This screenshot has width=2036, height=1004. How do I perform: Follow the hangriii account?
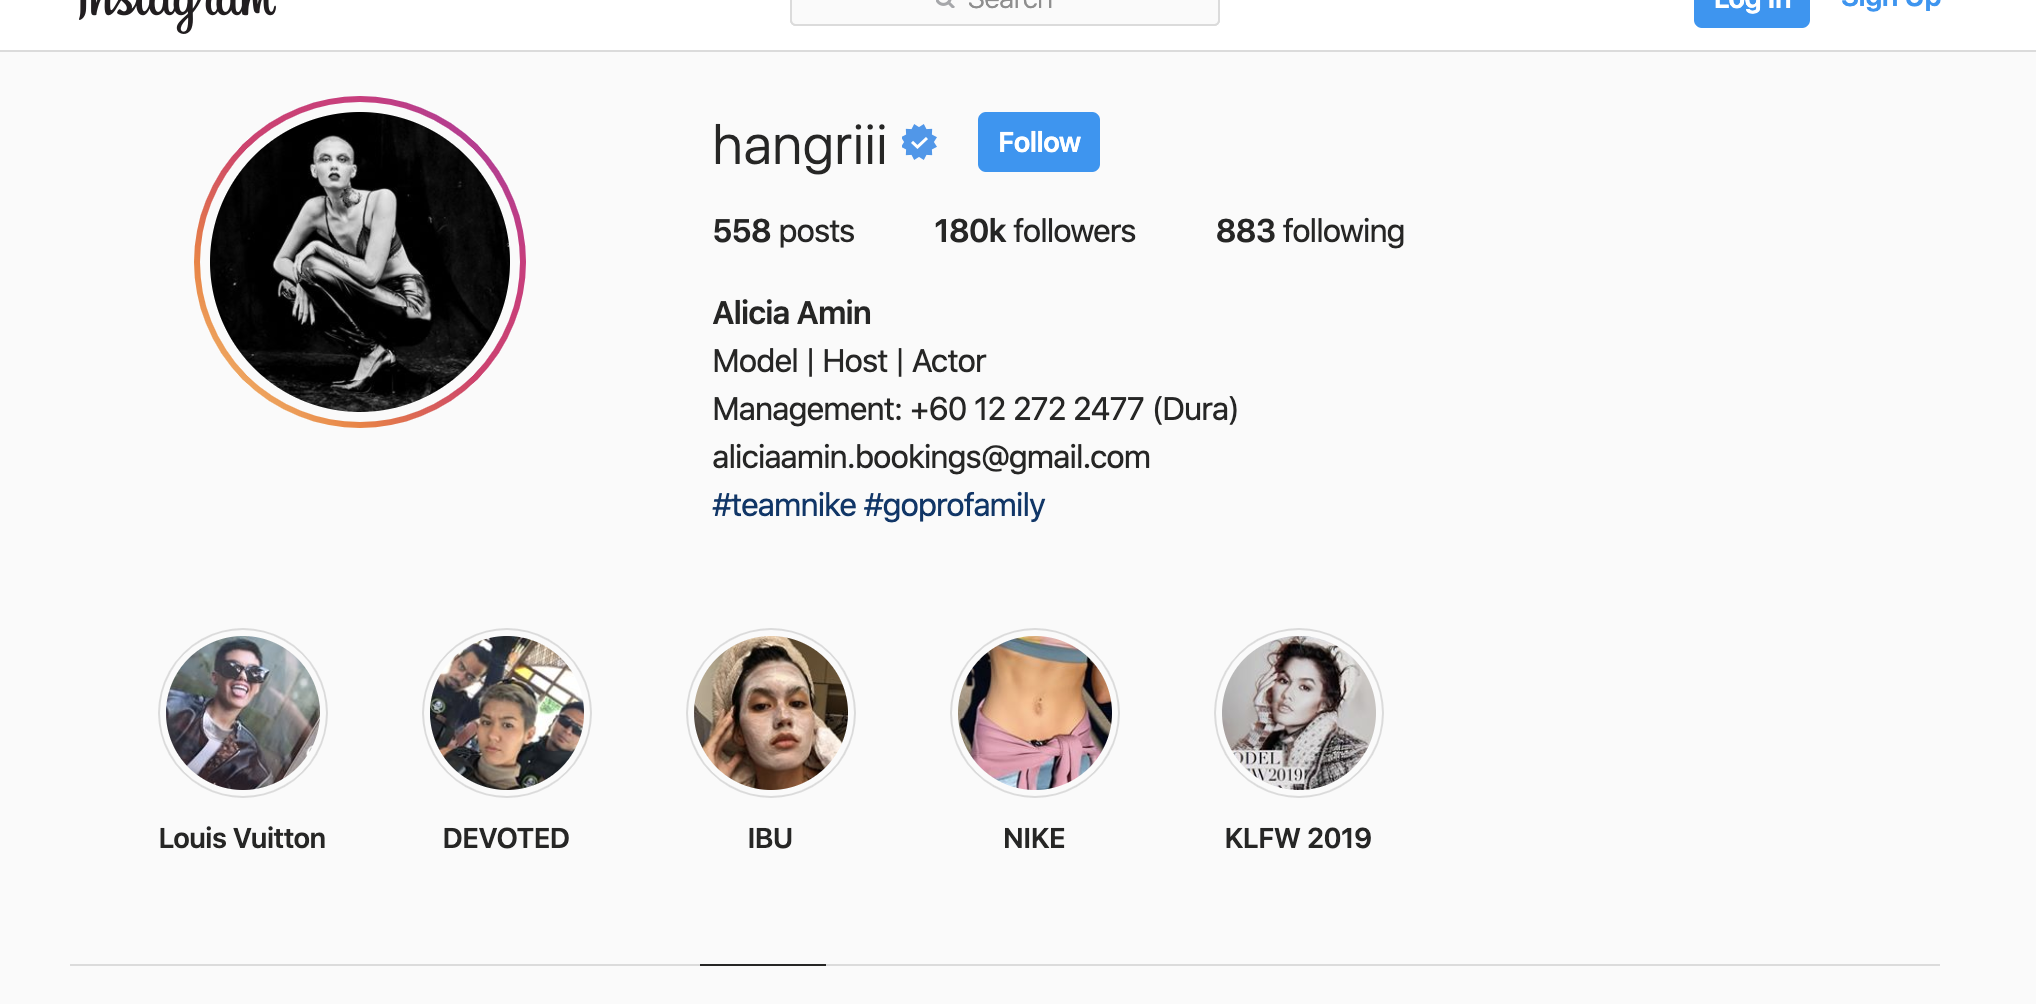tap(1038, 142)
